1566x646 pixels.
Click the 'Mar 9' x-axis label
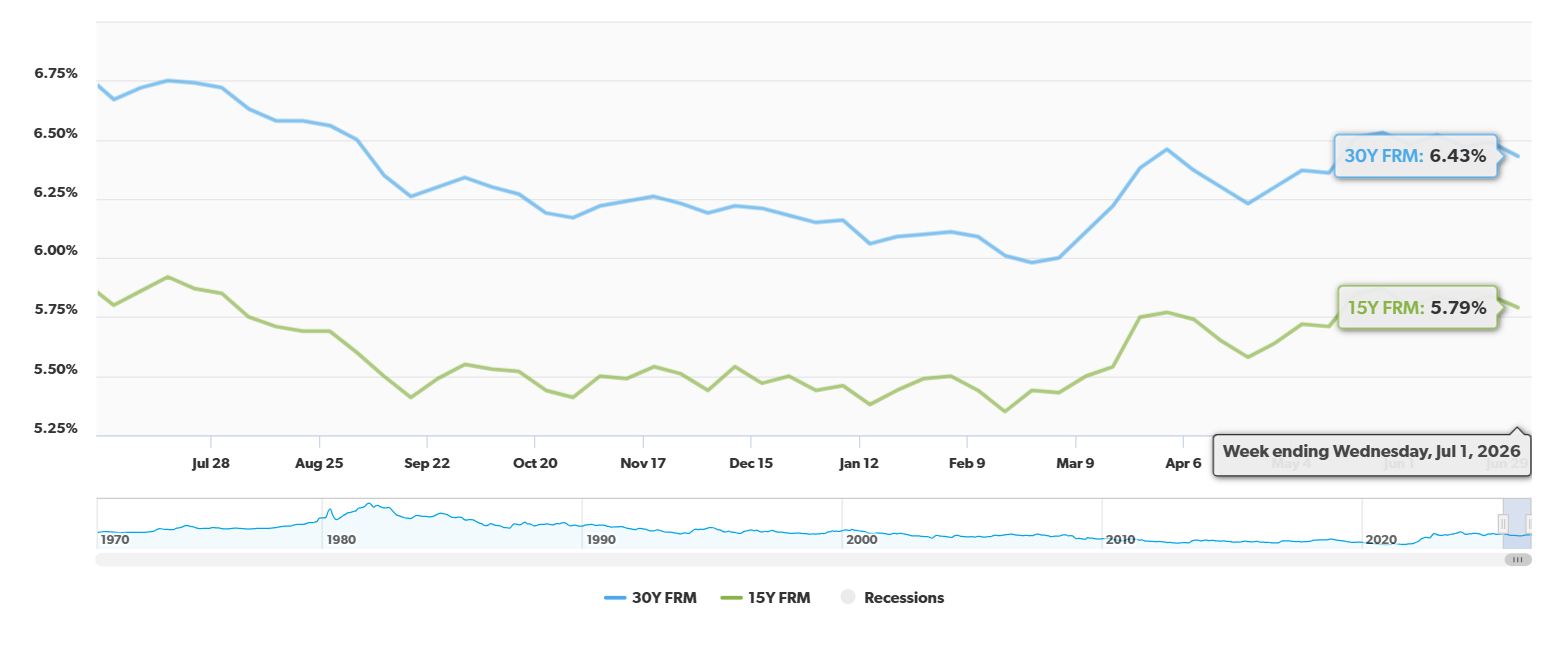[x=1075, y=464]
